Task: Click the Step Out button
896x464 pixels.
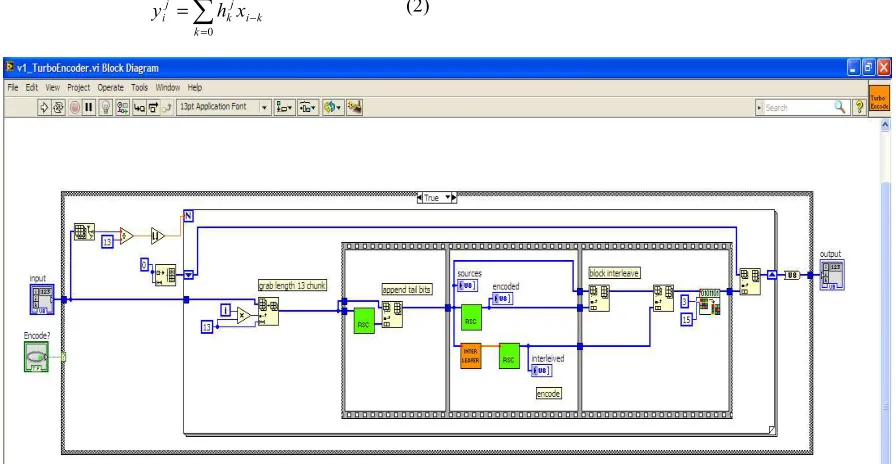Action: [x=167, y=107]
